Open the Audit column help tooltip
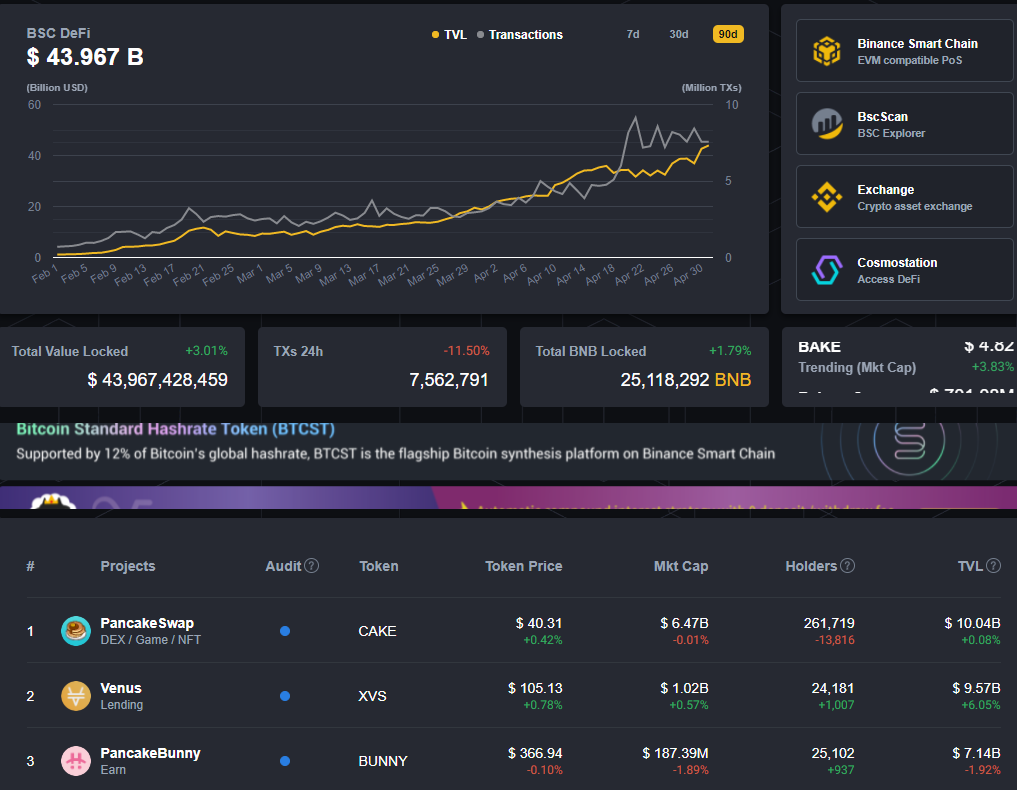Image resolution: width=1017 pixels, height=790 pixels. [x=313, y=565]
